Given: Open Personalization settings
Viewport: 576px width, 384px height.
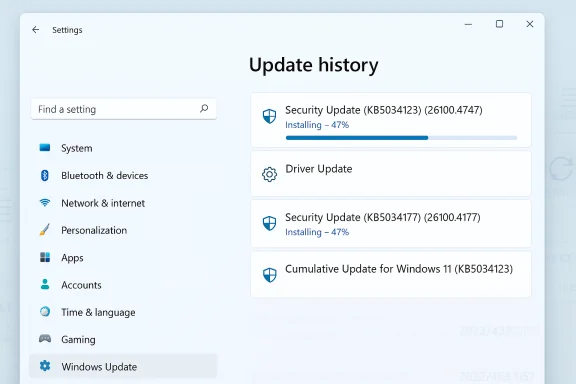Looking at the screenshot, I should click(x=123, y=230).
